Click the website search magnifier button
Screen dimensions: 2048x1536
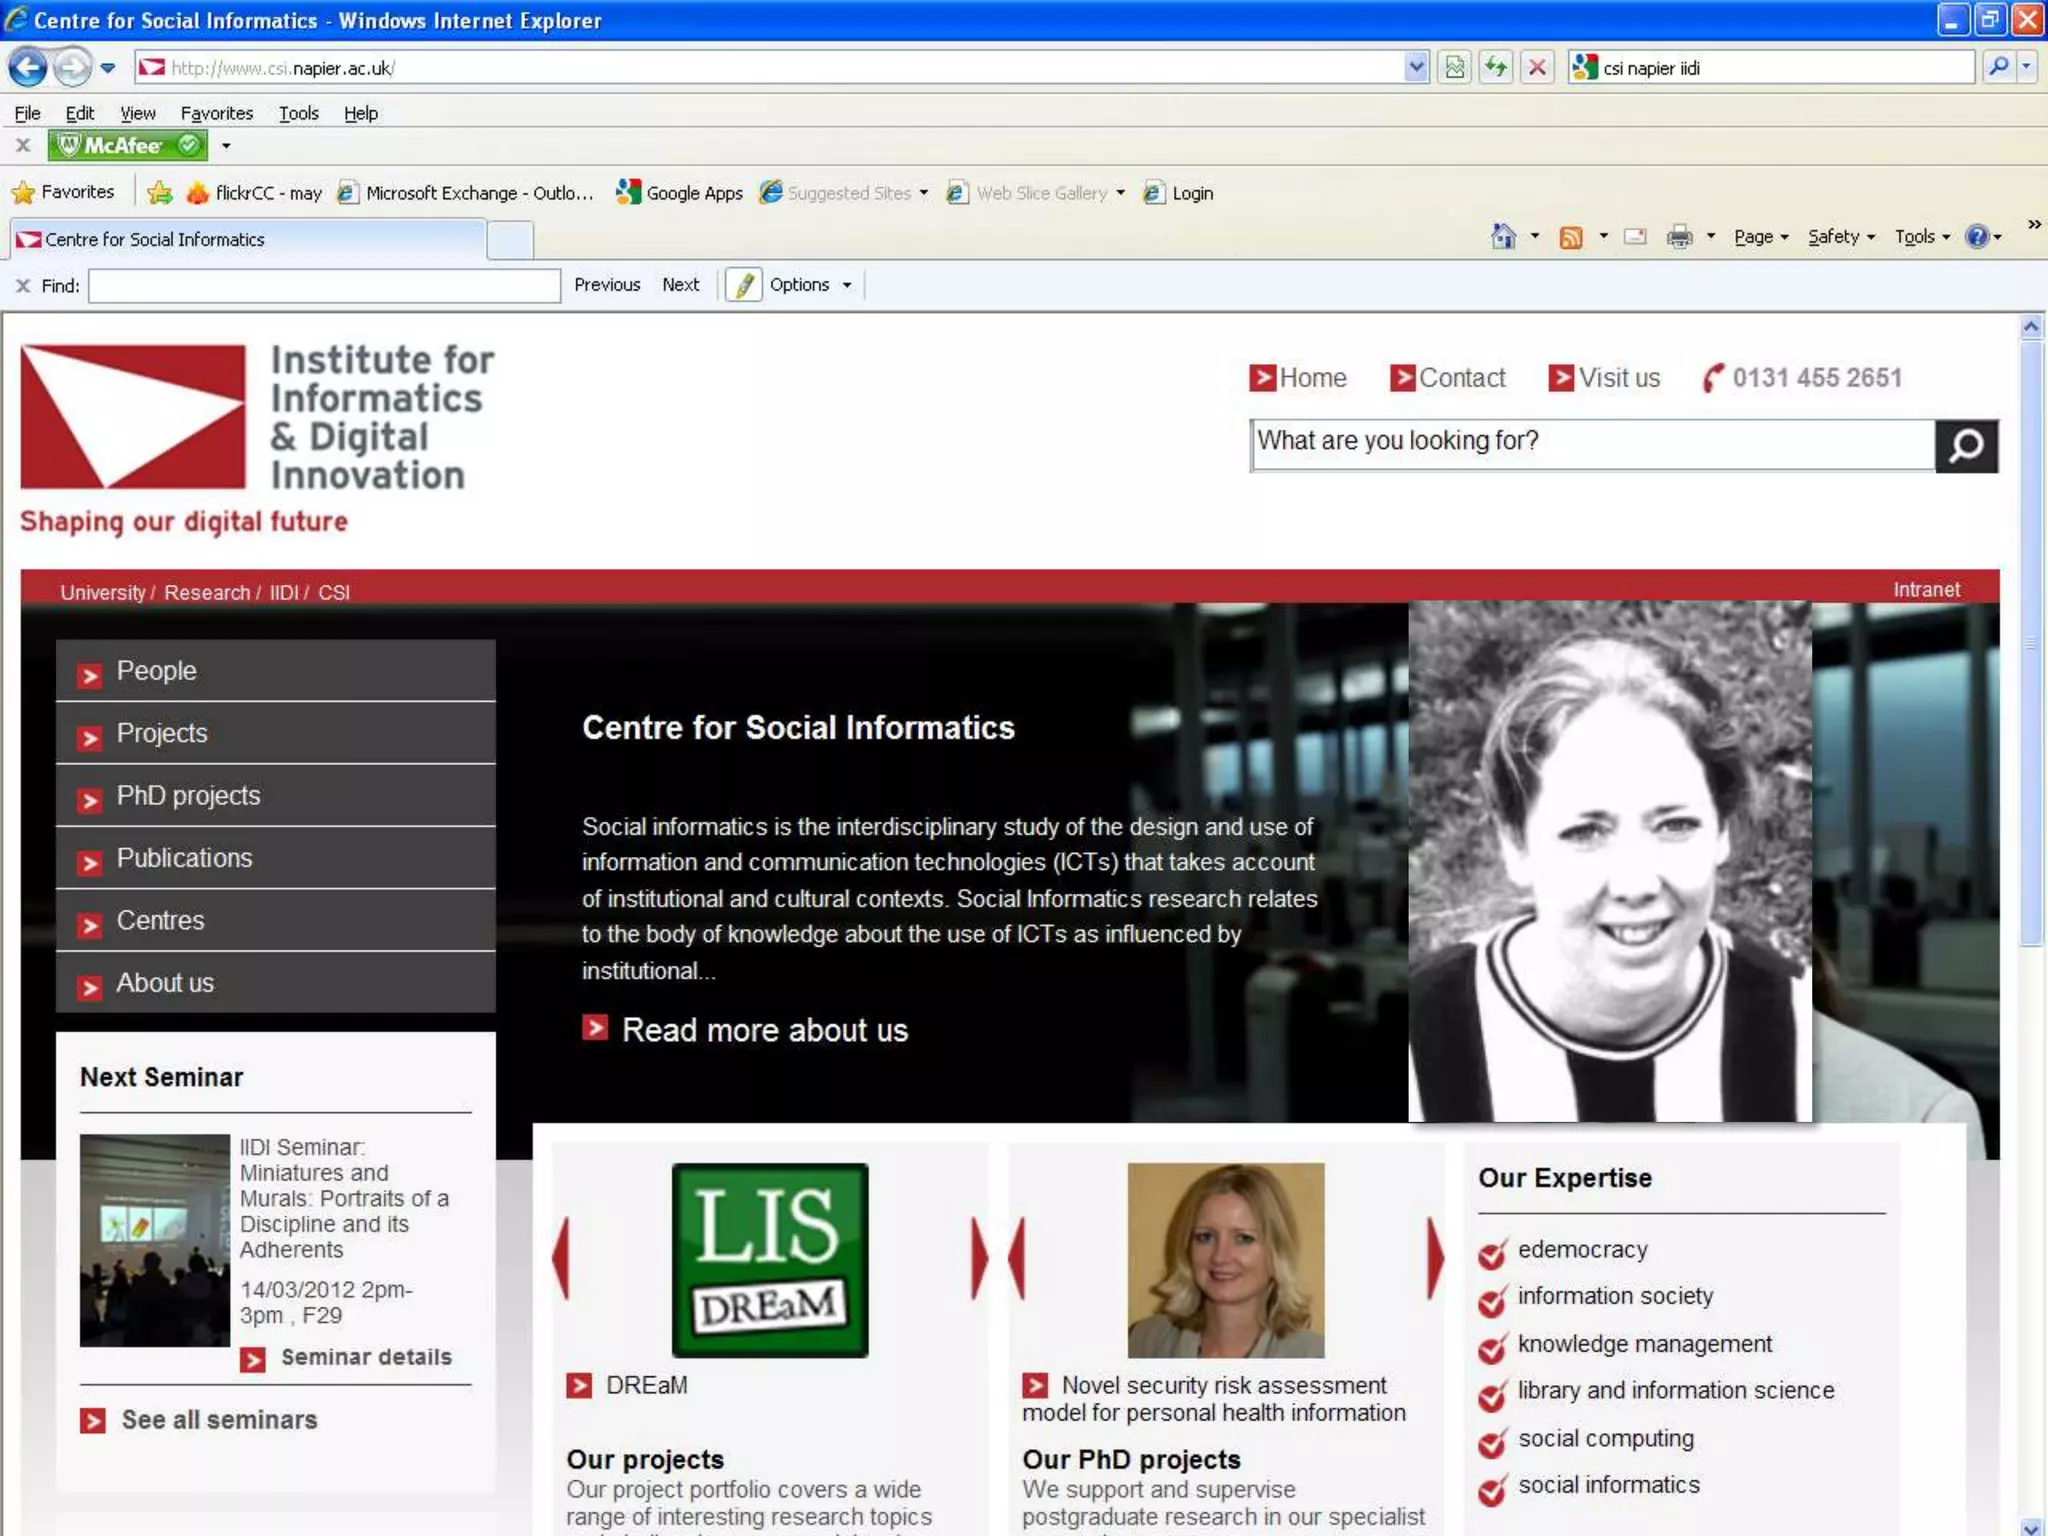1966,446
